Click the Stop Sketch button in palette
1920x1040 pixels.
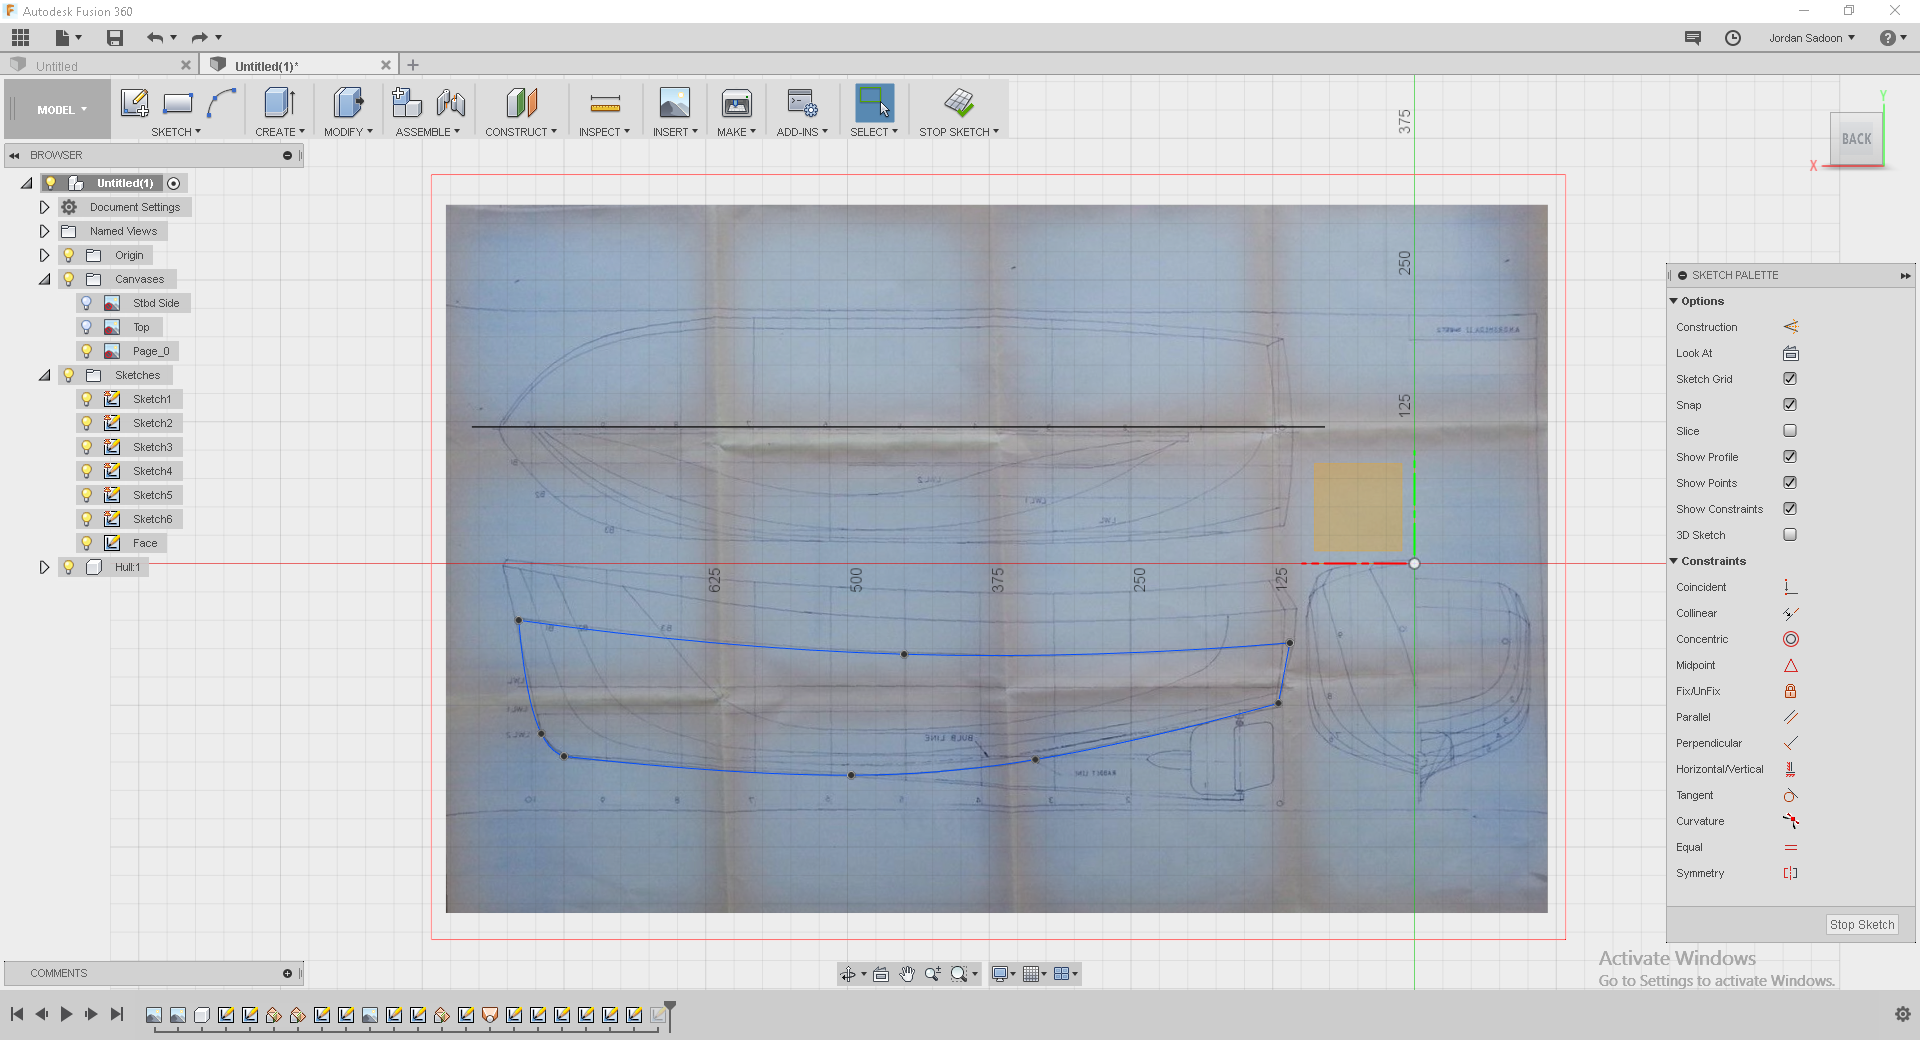[x=1861, y=925]
